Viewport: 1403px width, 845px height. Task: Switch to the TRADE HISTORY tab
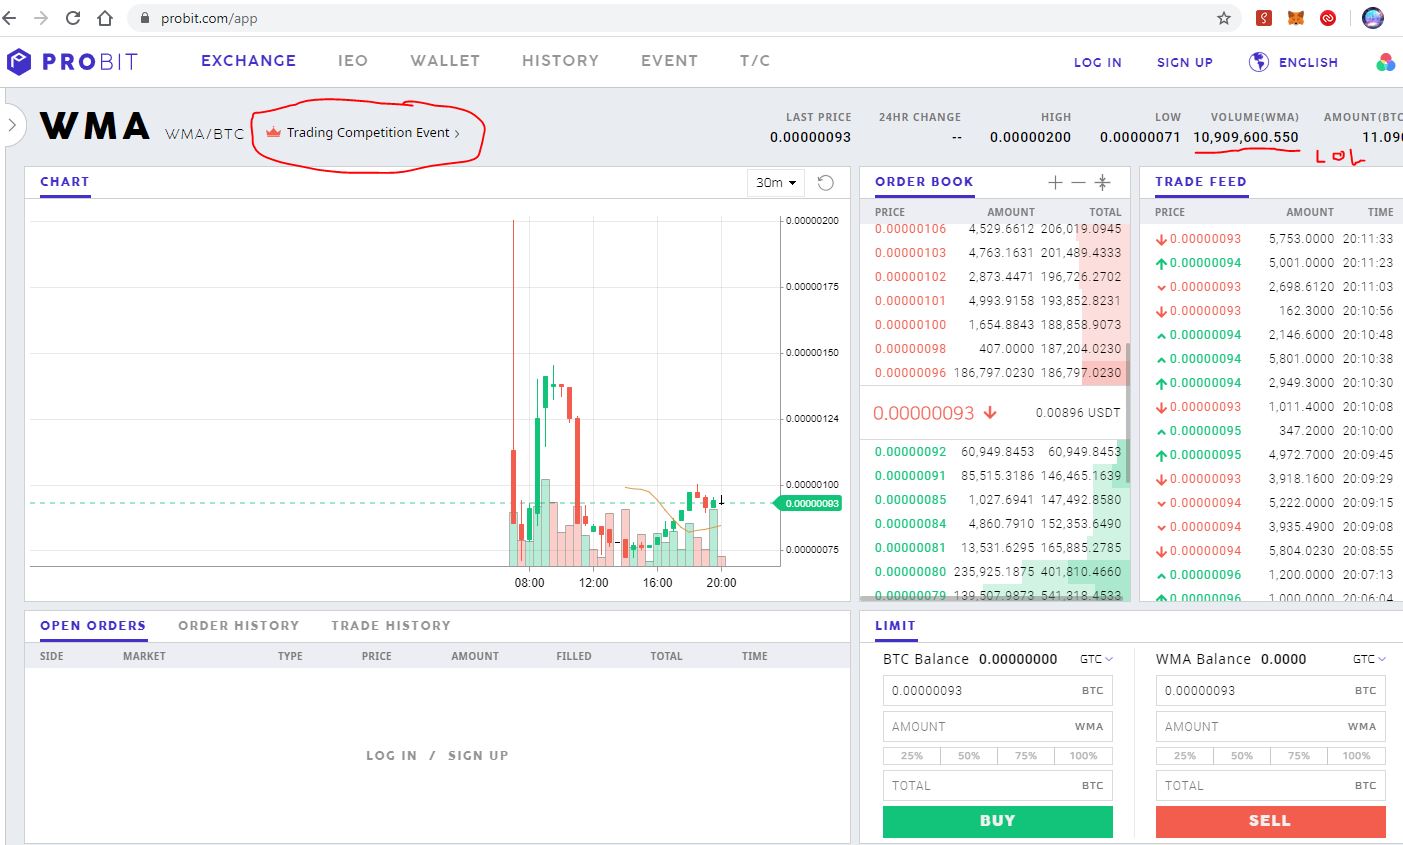click(391, 625)
